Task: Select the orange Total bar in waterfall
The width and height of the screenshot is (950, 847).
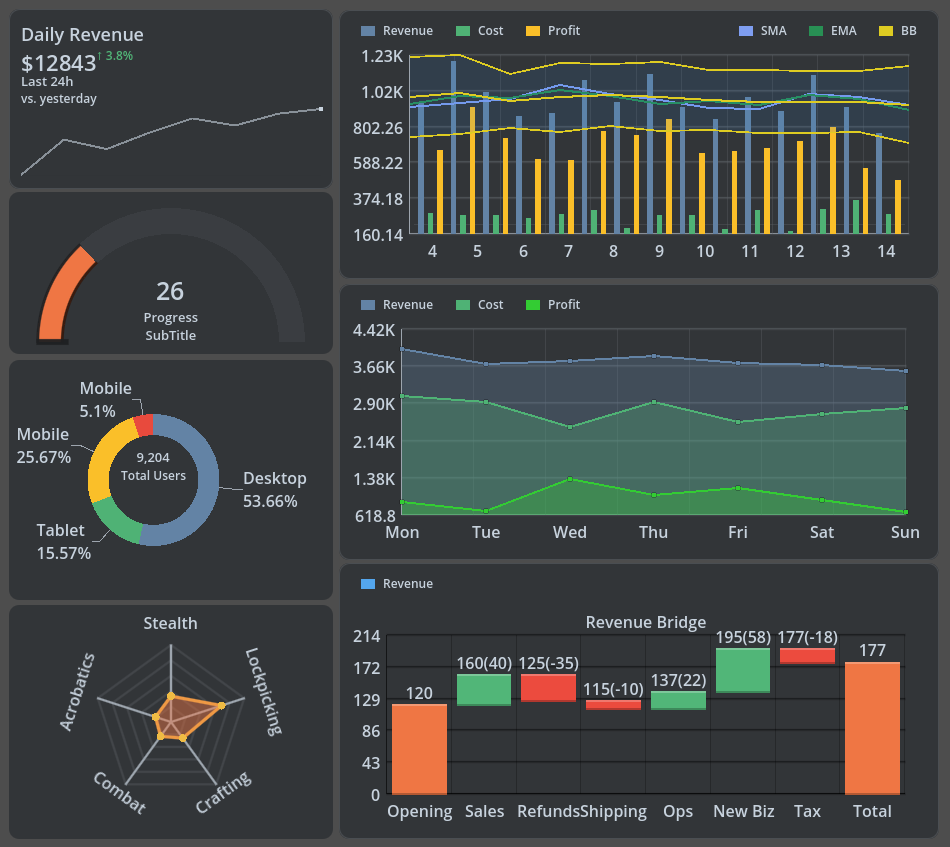Action: click(872, 728)
